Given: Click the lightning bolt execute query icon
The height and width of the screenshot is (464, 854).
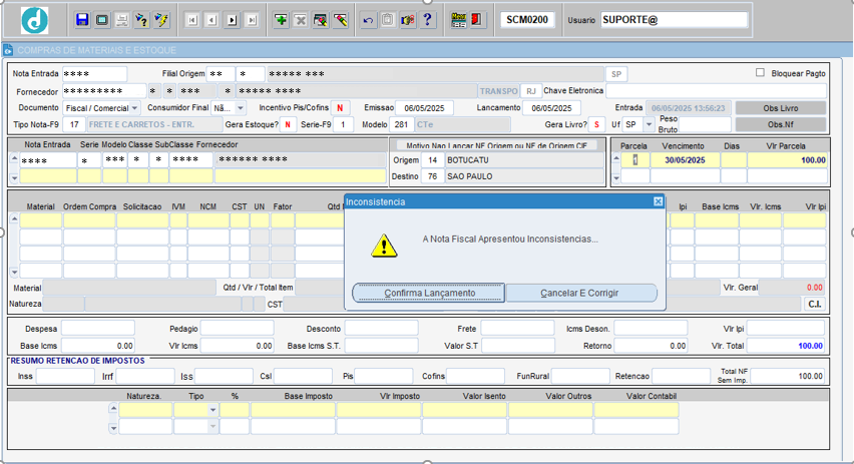Looking at the screenshot, I should 162,20.
